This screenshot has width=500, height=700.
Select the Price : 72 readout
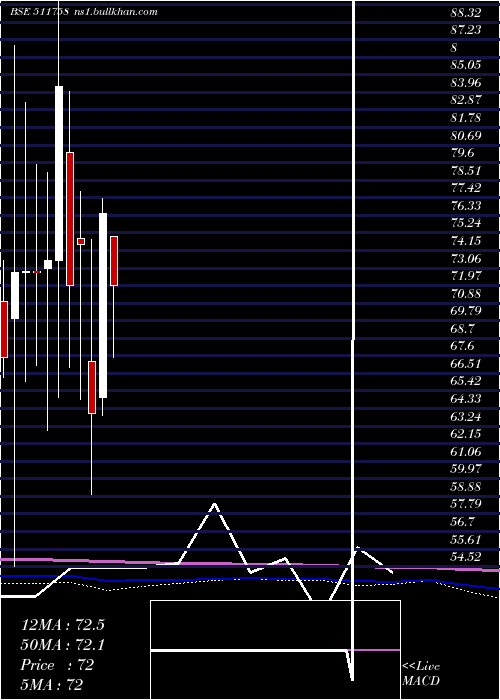click(x=57, y=665)
